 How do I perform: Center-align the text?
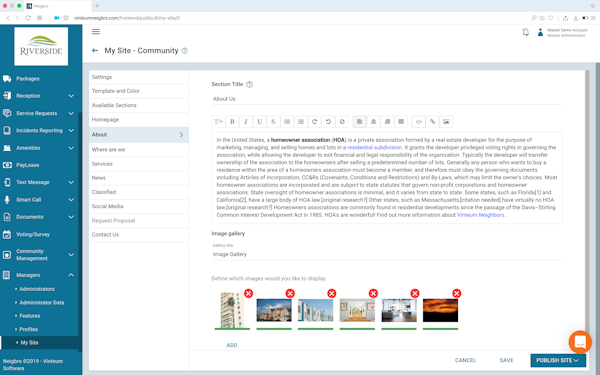(373, 122)
